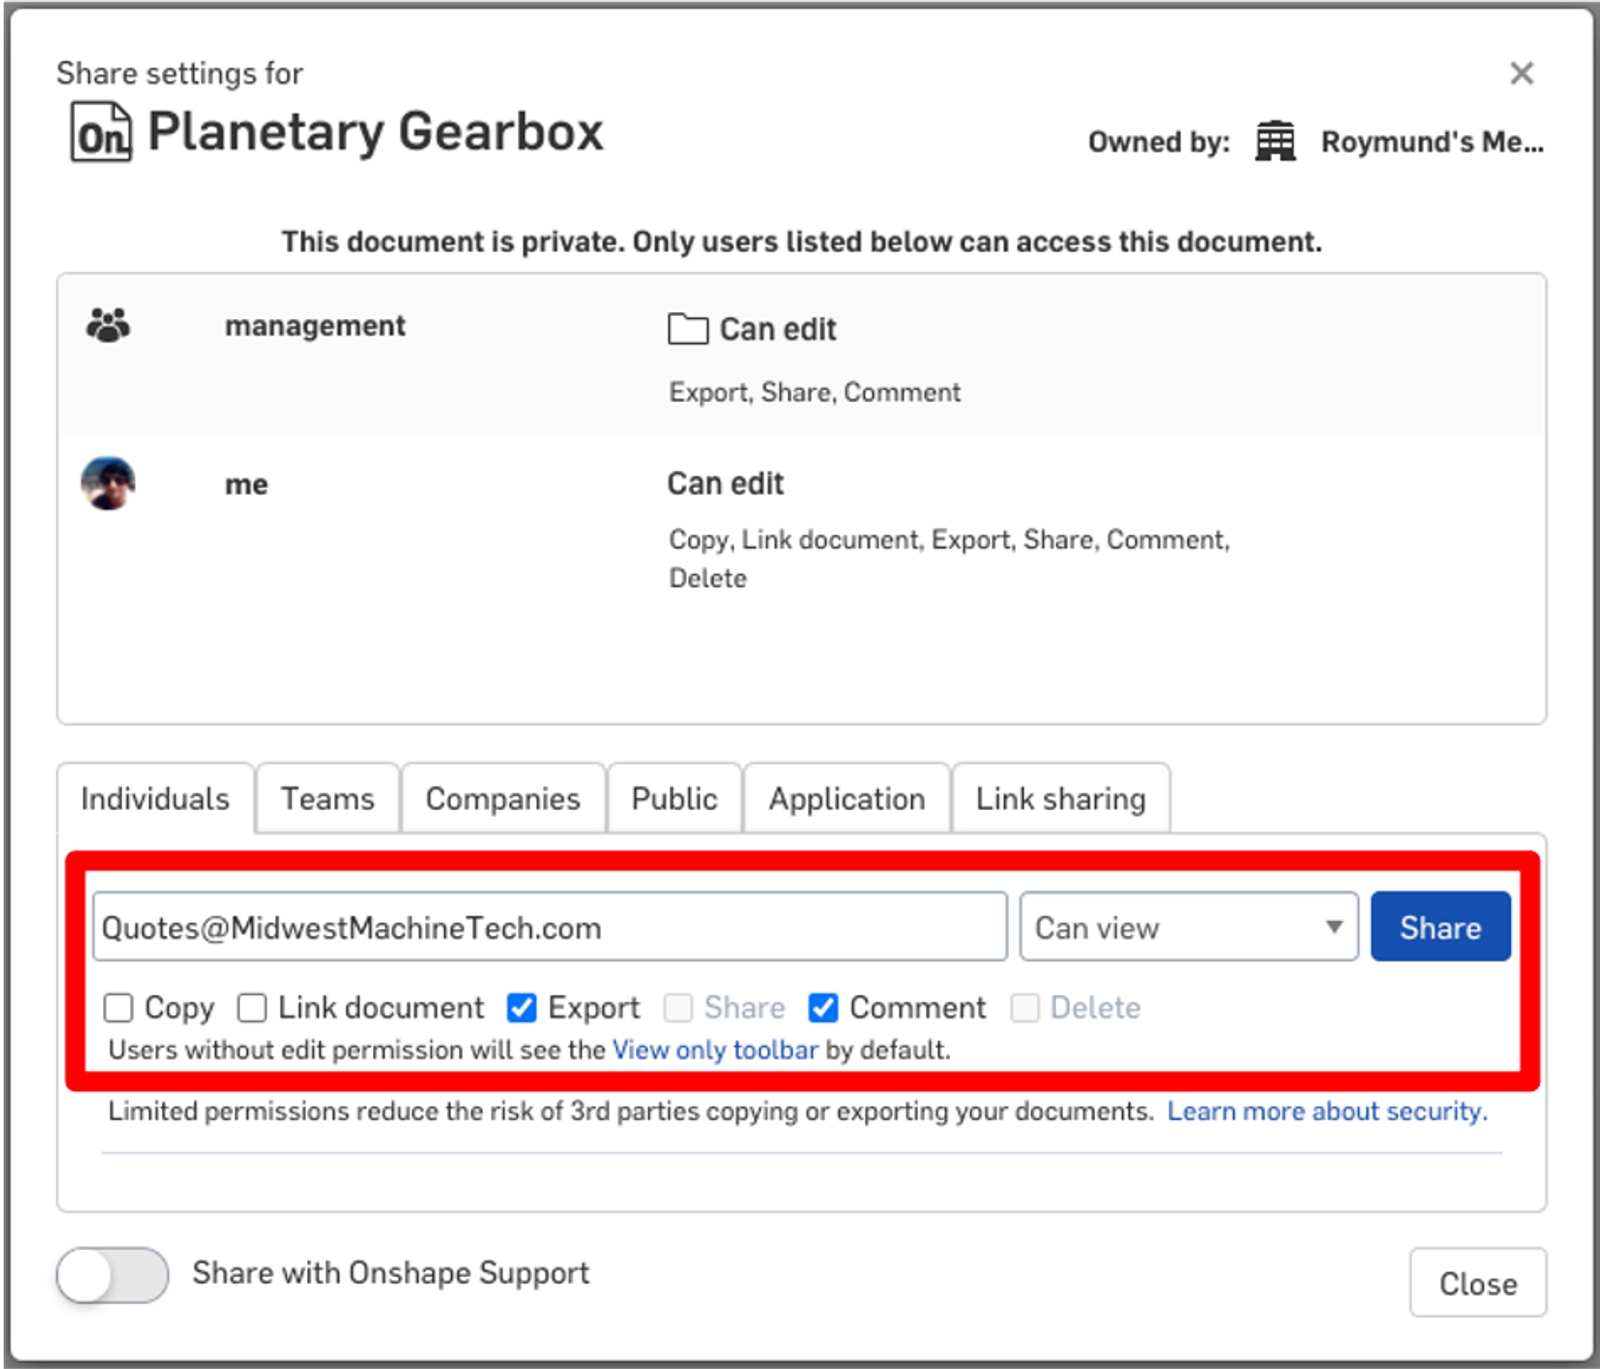Click the company building icon next to owner
The height and width of the screenshot is (1369, 1600).
1275,142
